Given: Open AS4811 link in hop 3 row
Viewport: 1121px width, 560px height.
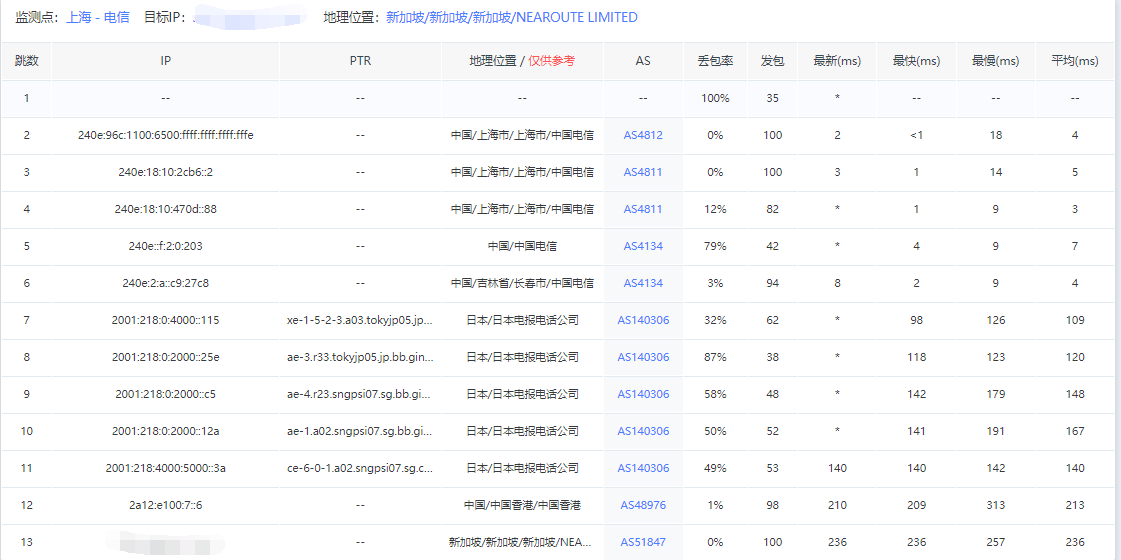Looking at the screenshot, I should pos(643,172).
